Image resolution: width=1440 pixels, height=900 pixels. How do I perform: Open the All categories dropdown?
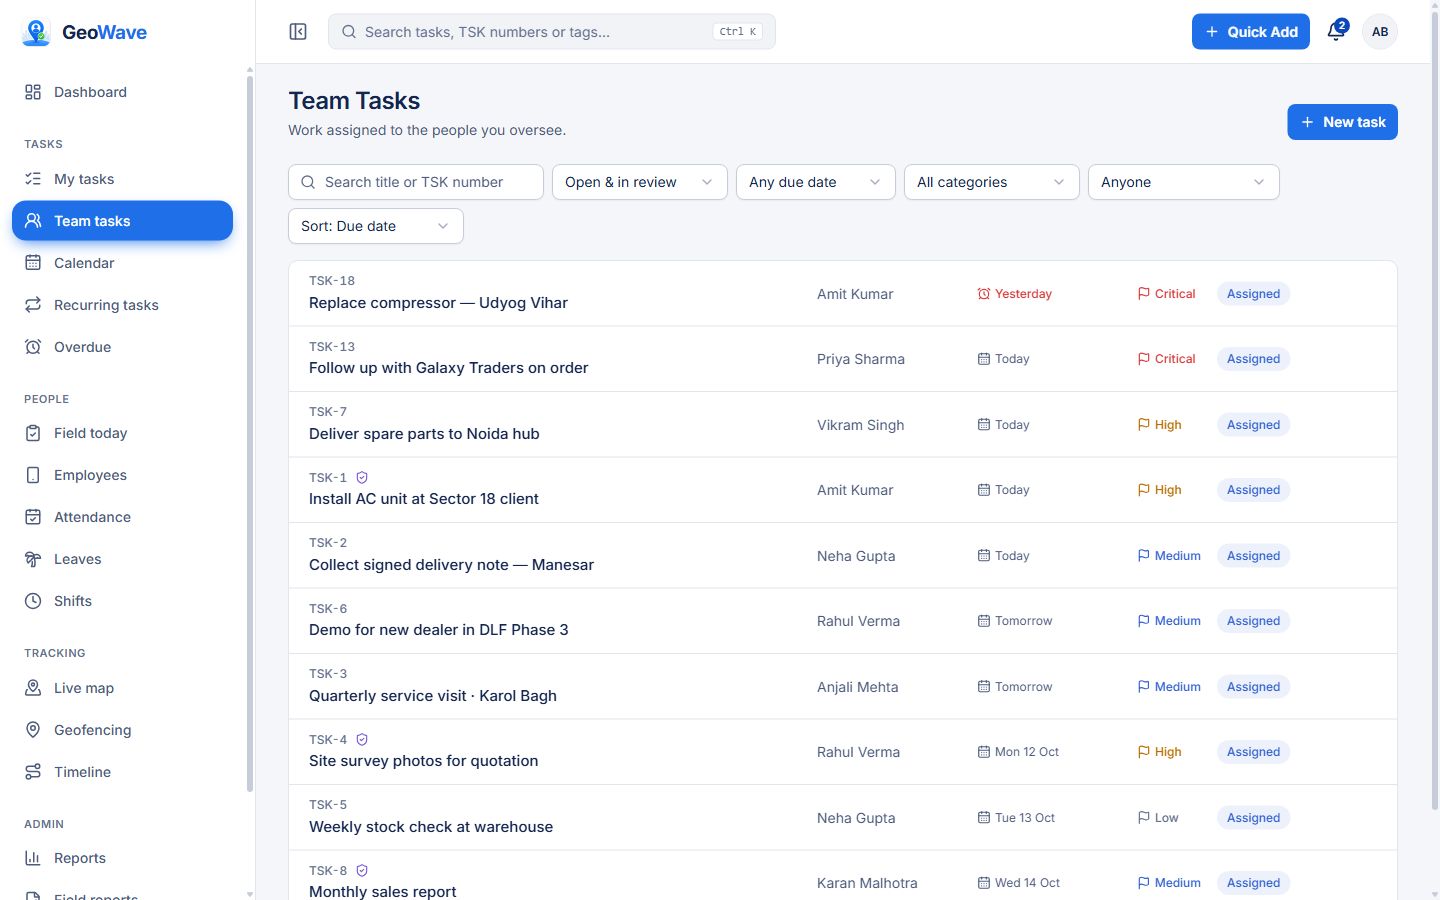(992, 182)
